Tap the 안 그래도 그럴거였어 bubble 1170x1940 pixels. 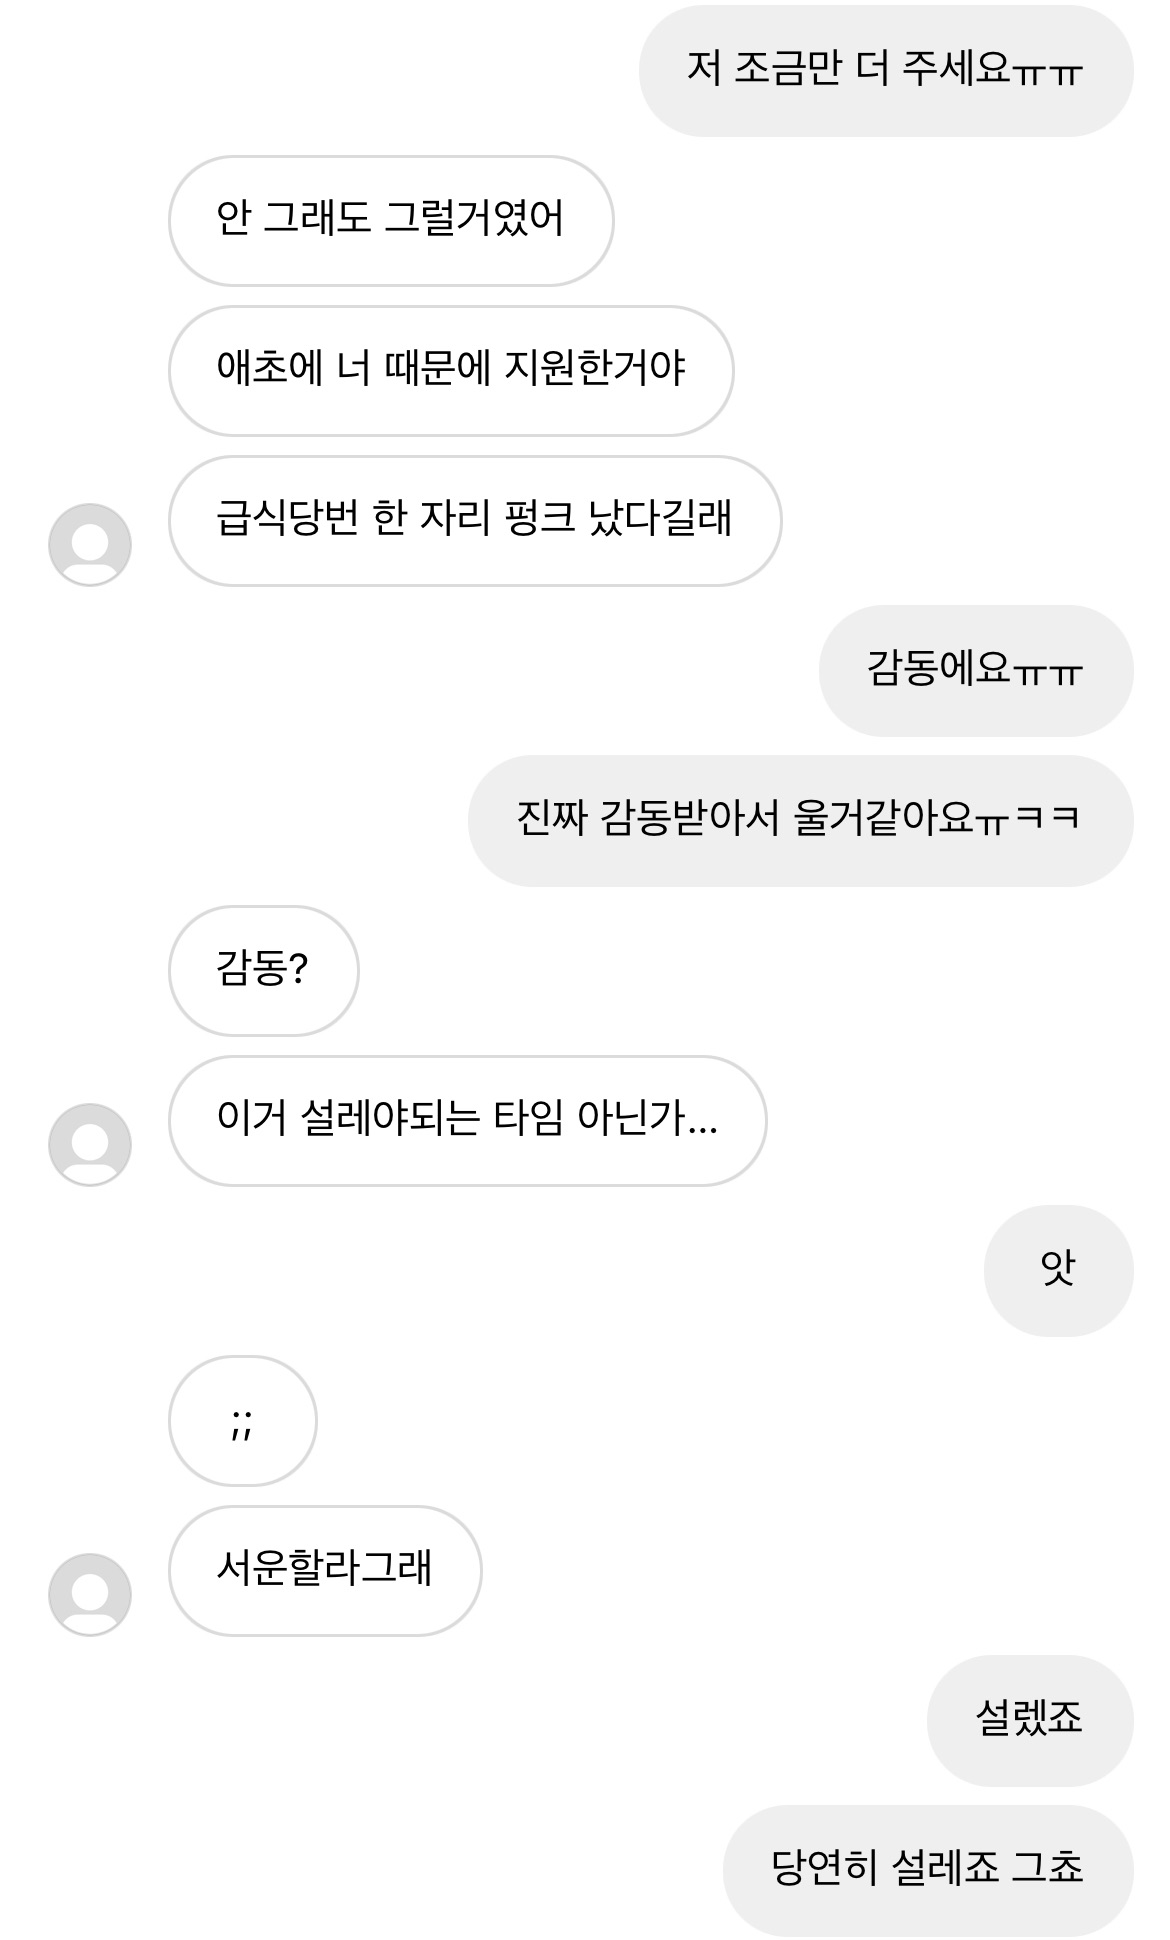click(390, 221)
